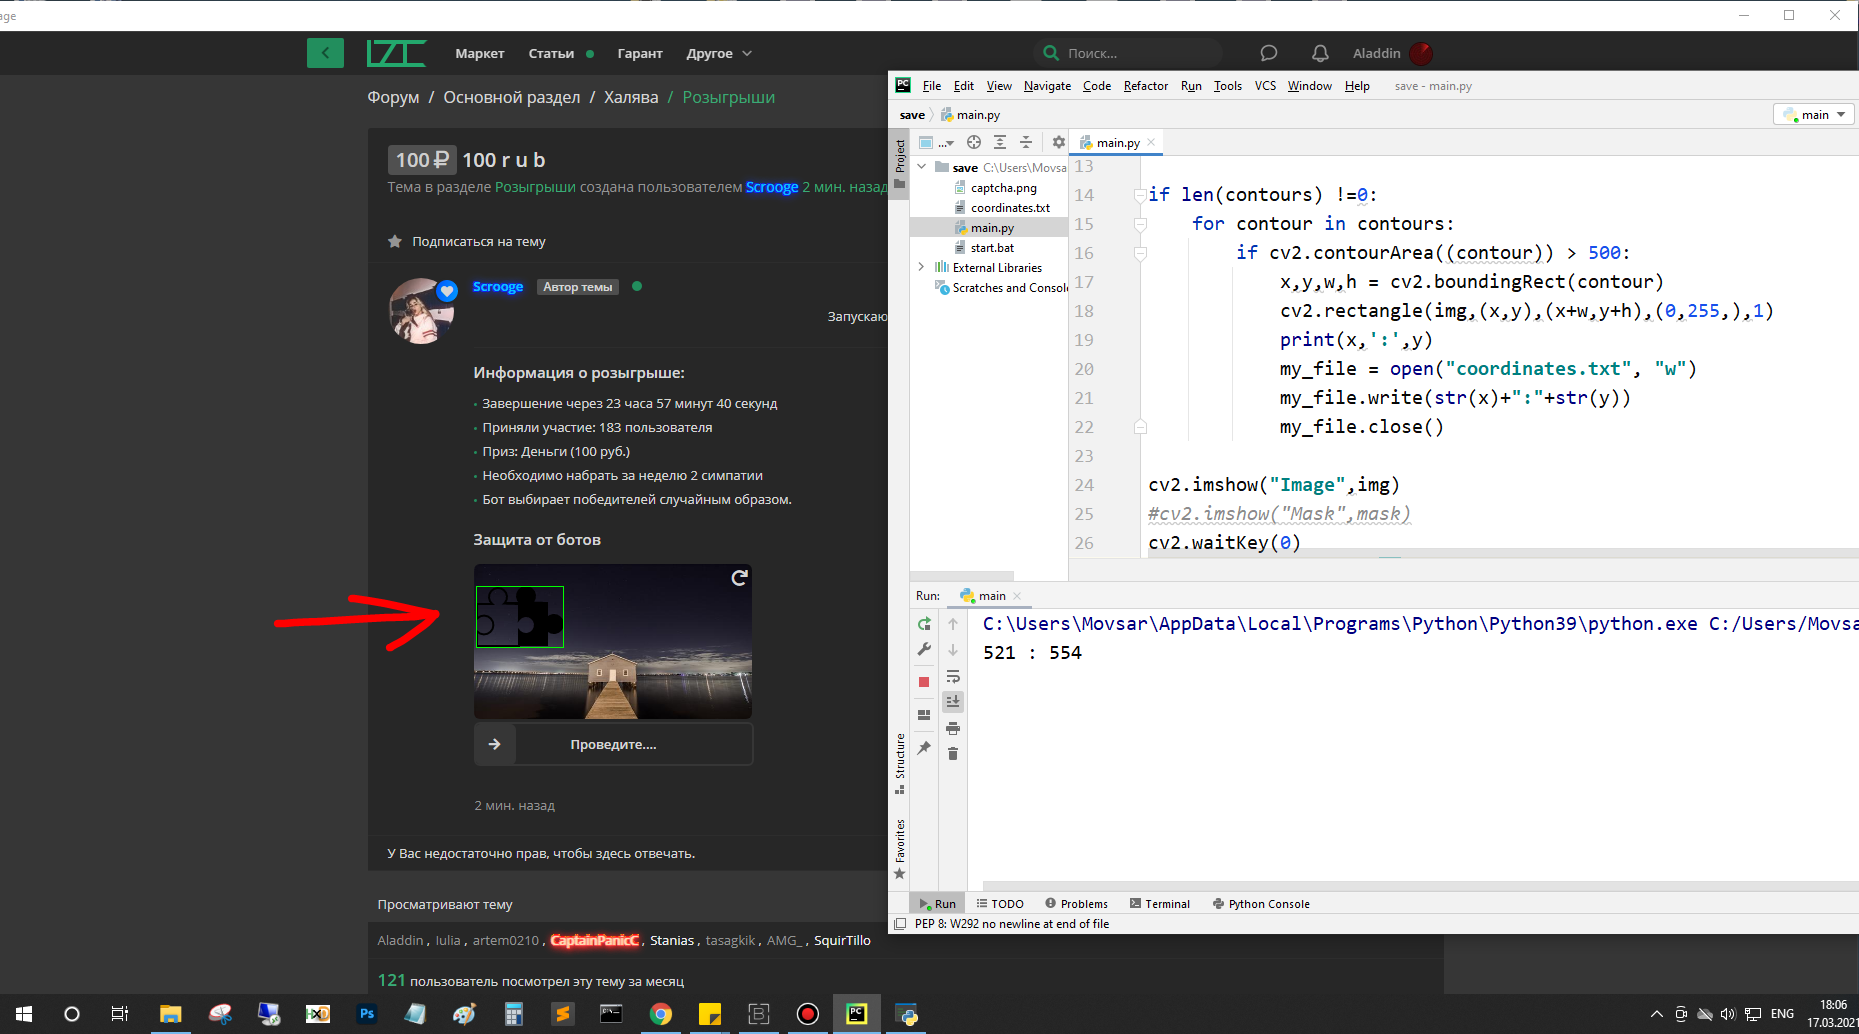The height and width of the screenshot is (1034, 1859).
Task: Click the green back arrow button on forum
Action: pyautogui.click(x=325, y=53)
